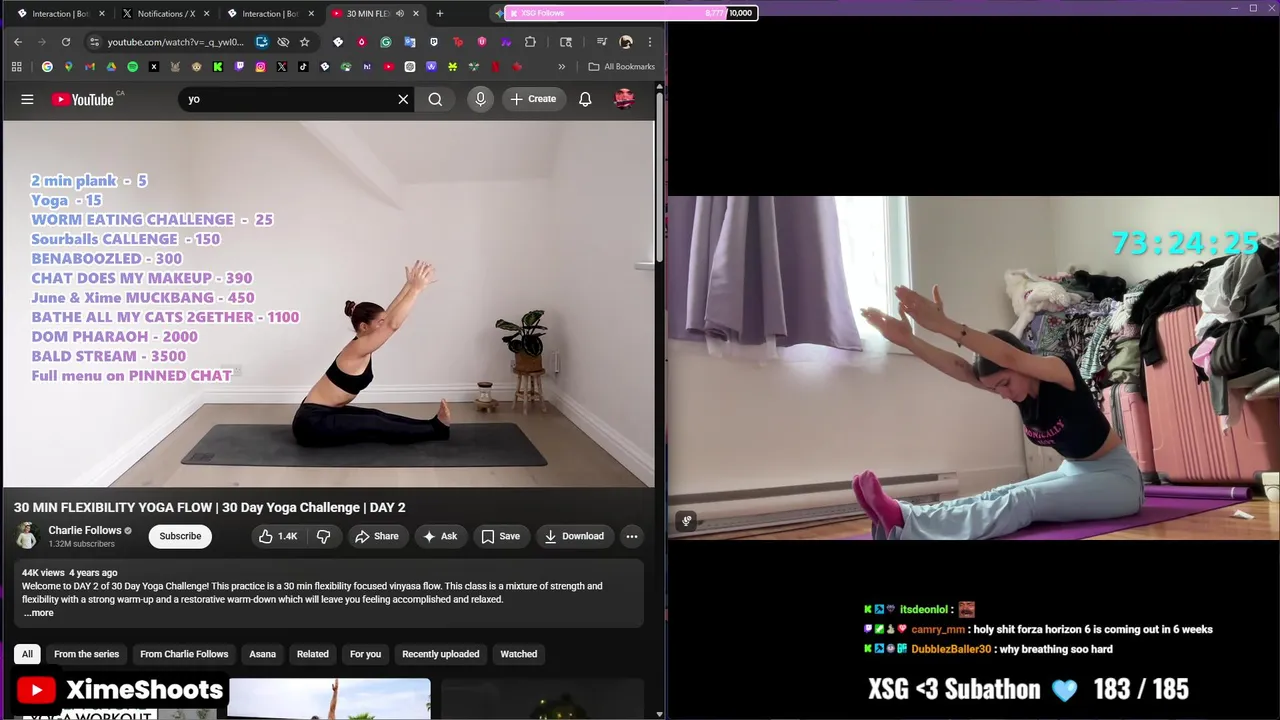Dislike the yoga flow video
This screenshot has width=1280, height=720.
[x=323, y=536]
